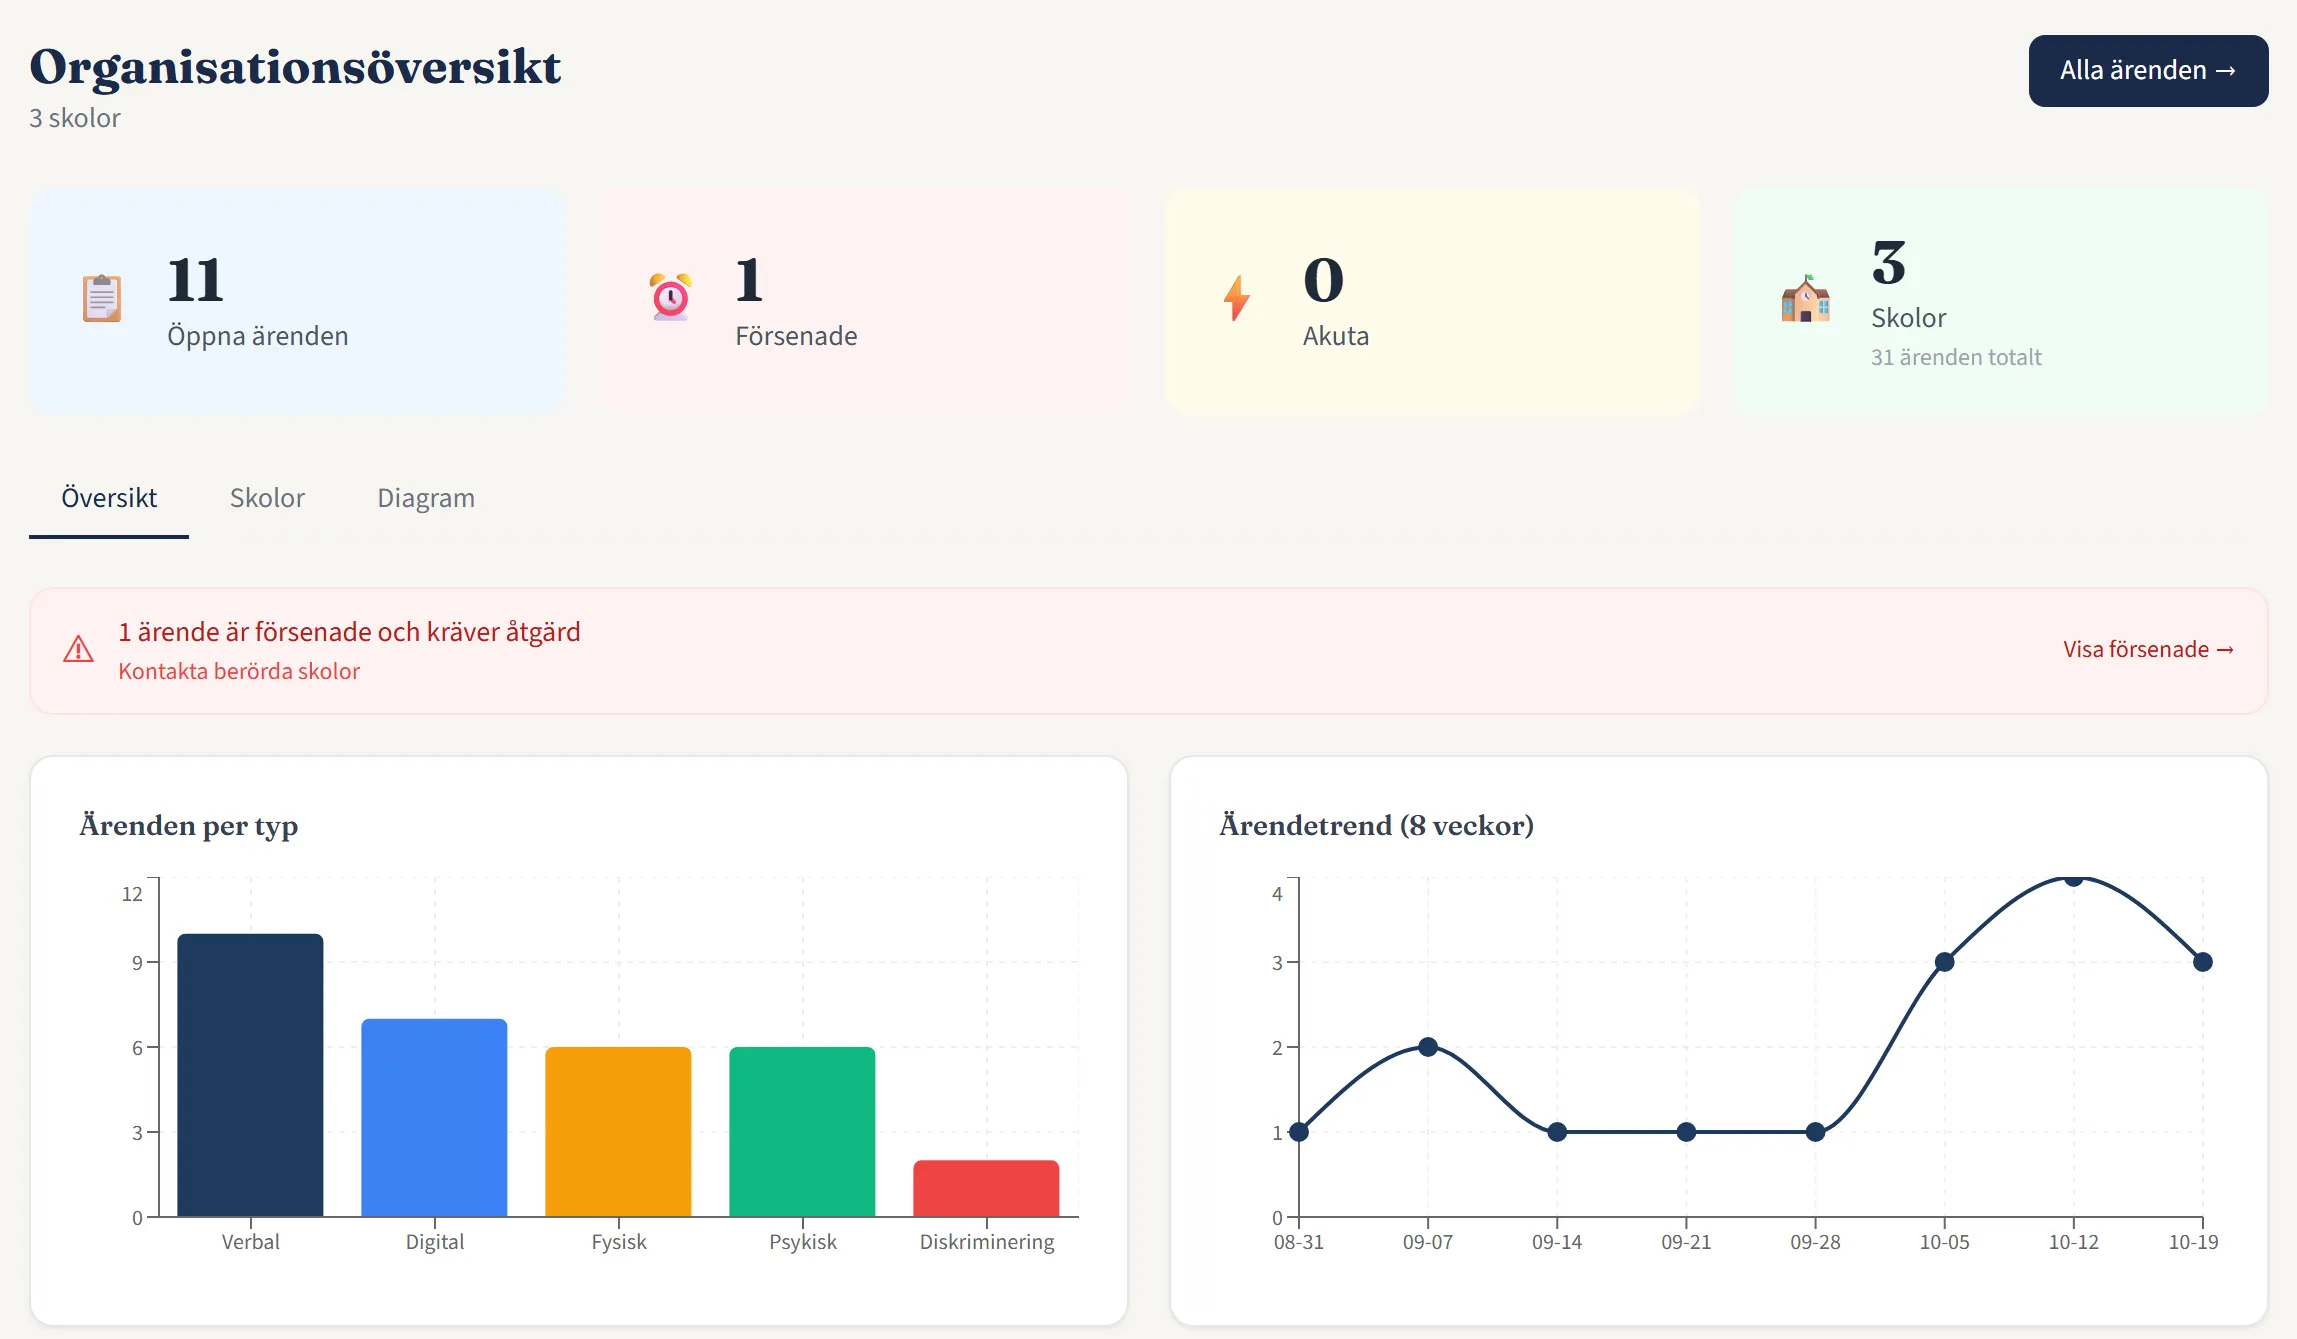
Task: Click the orange Fysisk bar
Action: click(618, 1132)
